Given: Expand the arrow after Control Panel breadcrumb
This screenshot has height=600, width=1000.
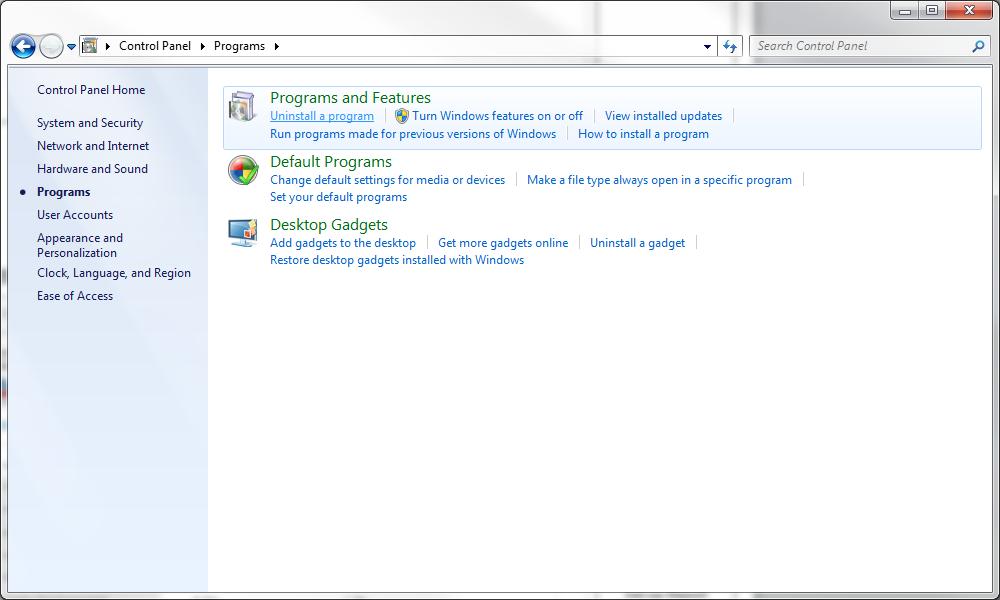Looking at the screenshot, I should (x=203, y=46).
